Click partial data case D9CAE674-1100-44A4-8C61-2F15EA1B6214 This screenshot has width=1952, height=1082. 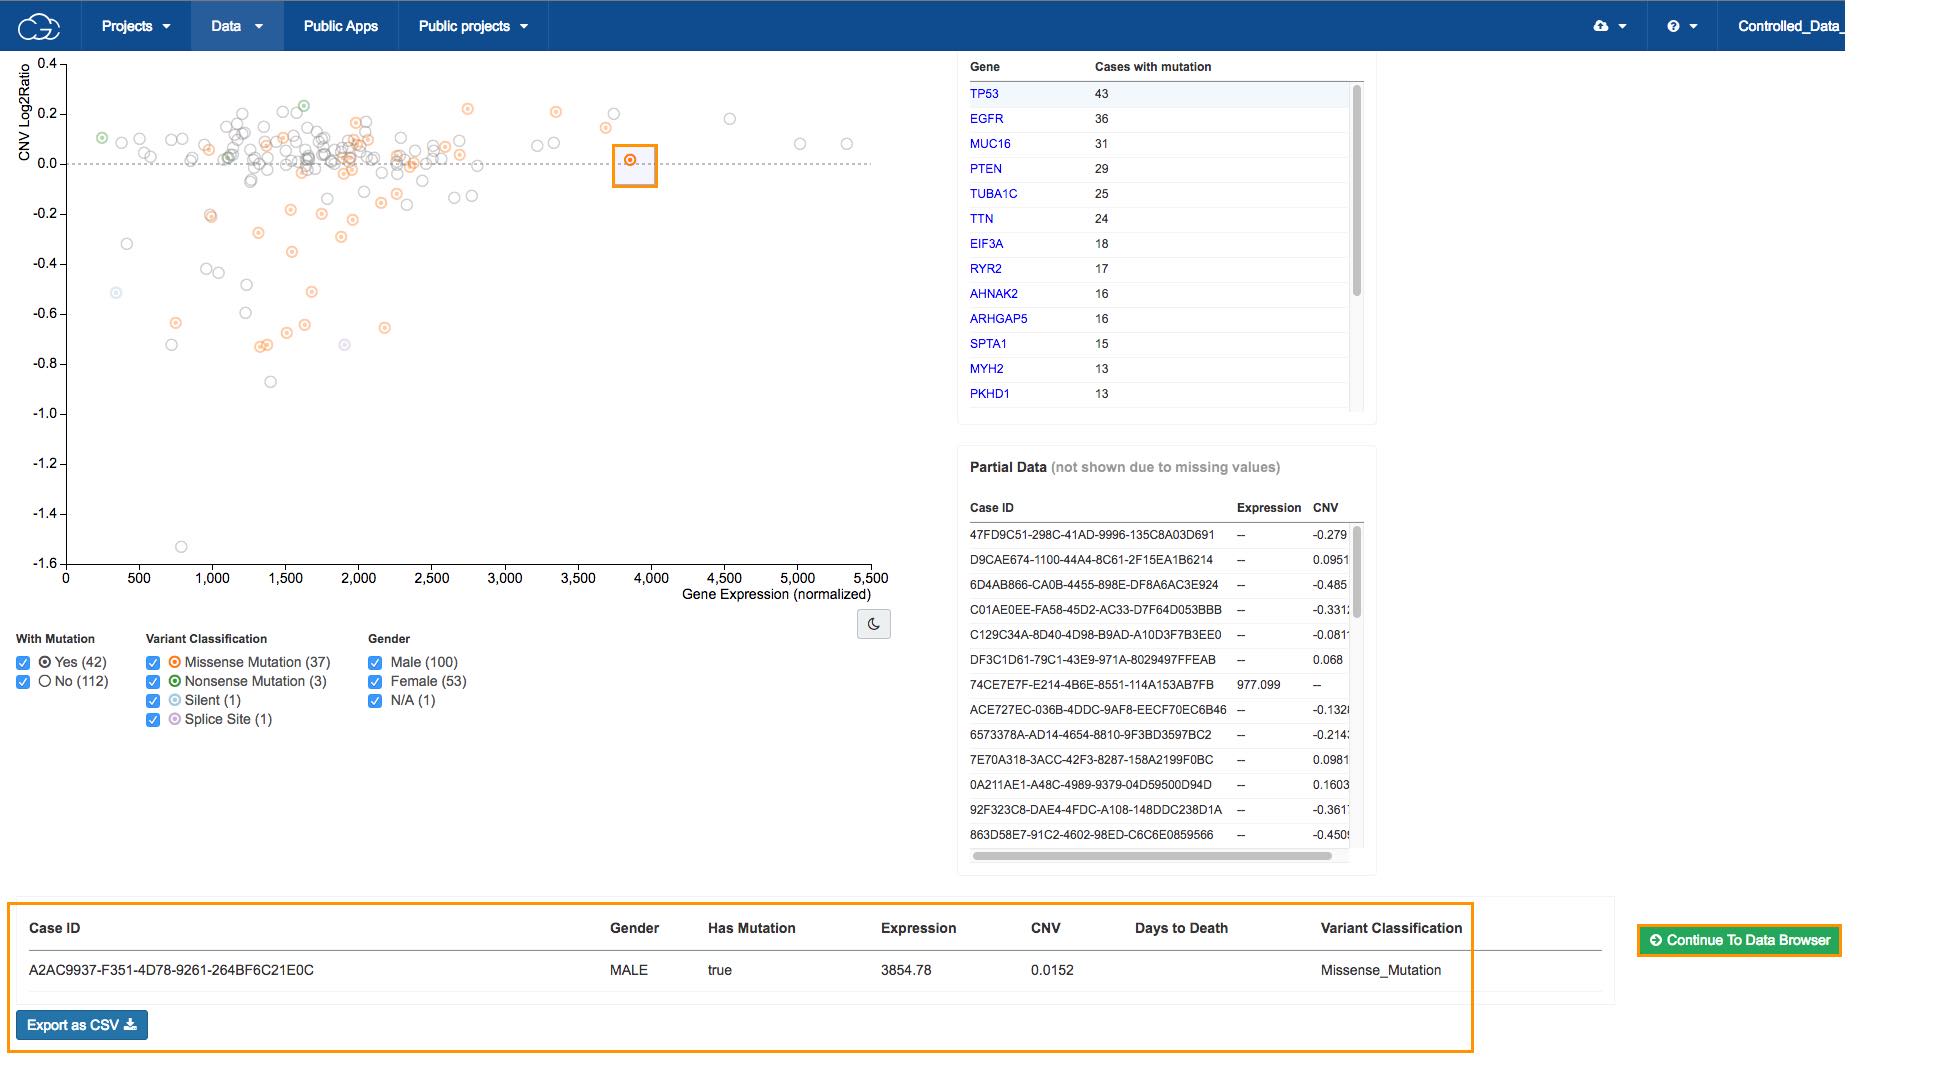click(1091, 560)
